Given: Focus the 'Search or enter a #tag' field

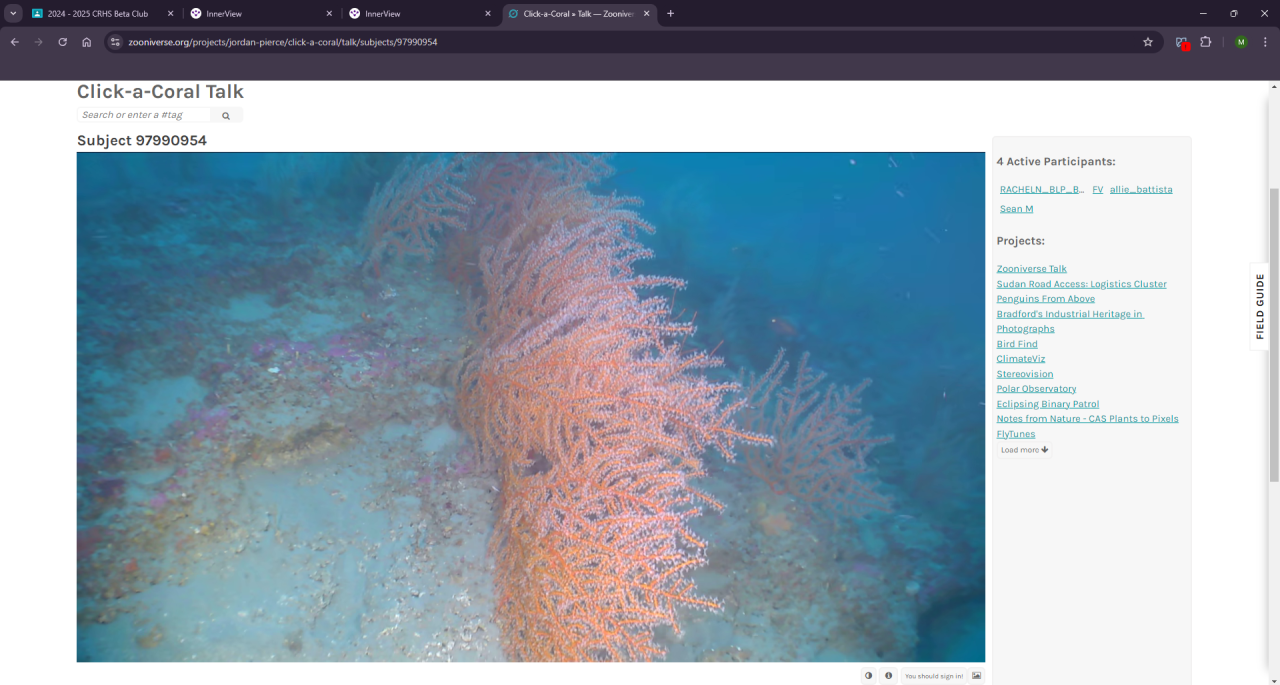Looking at the screenshot, I should pyautogui.click(x=144, y=115).
